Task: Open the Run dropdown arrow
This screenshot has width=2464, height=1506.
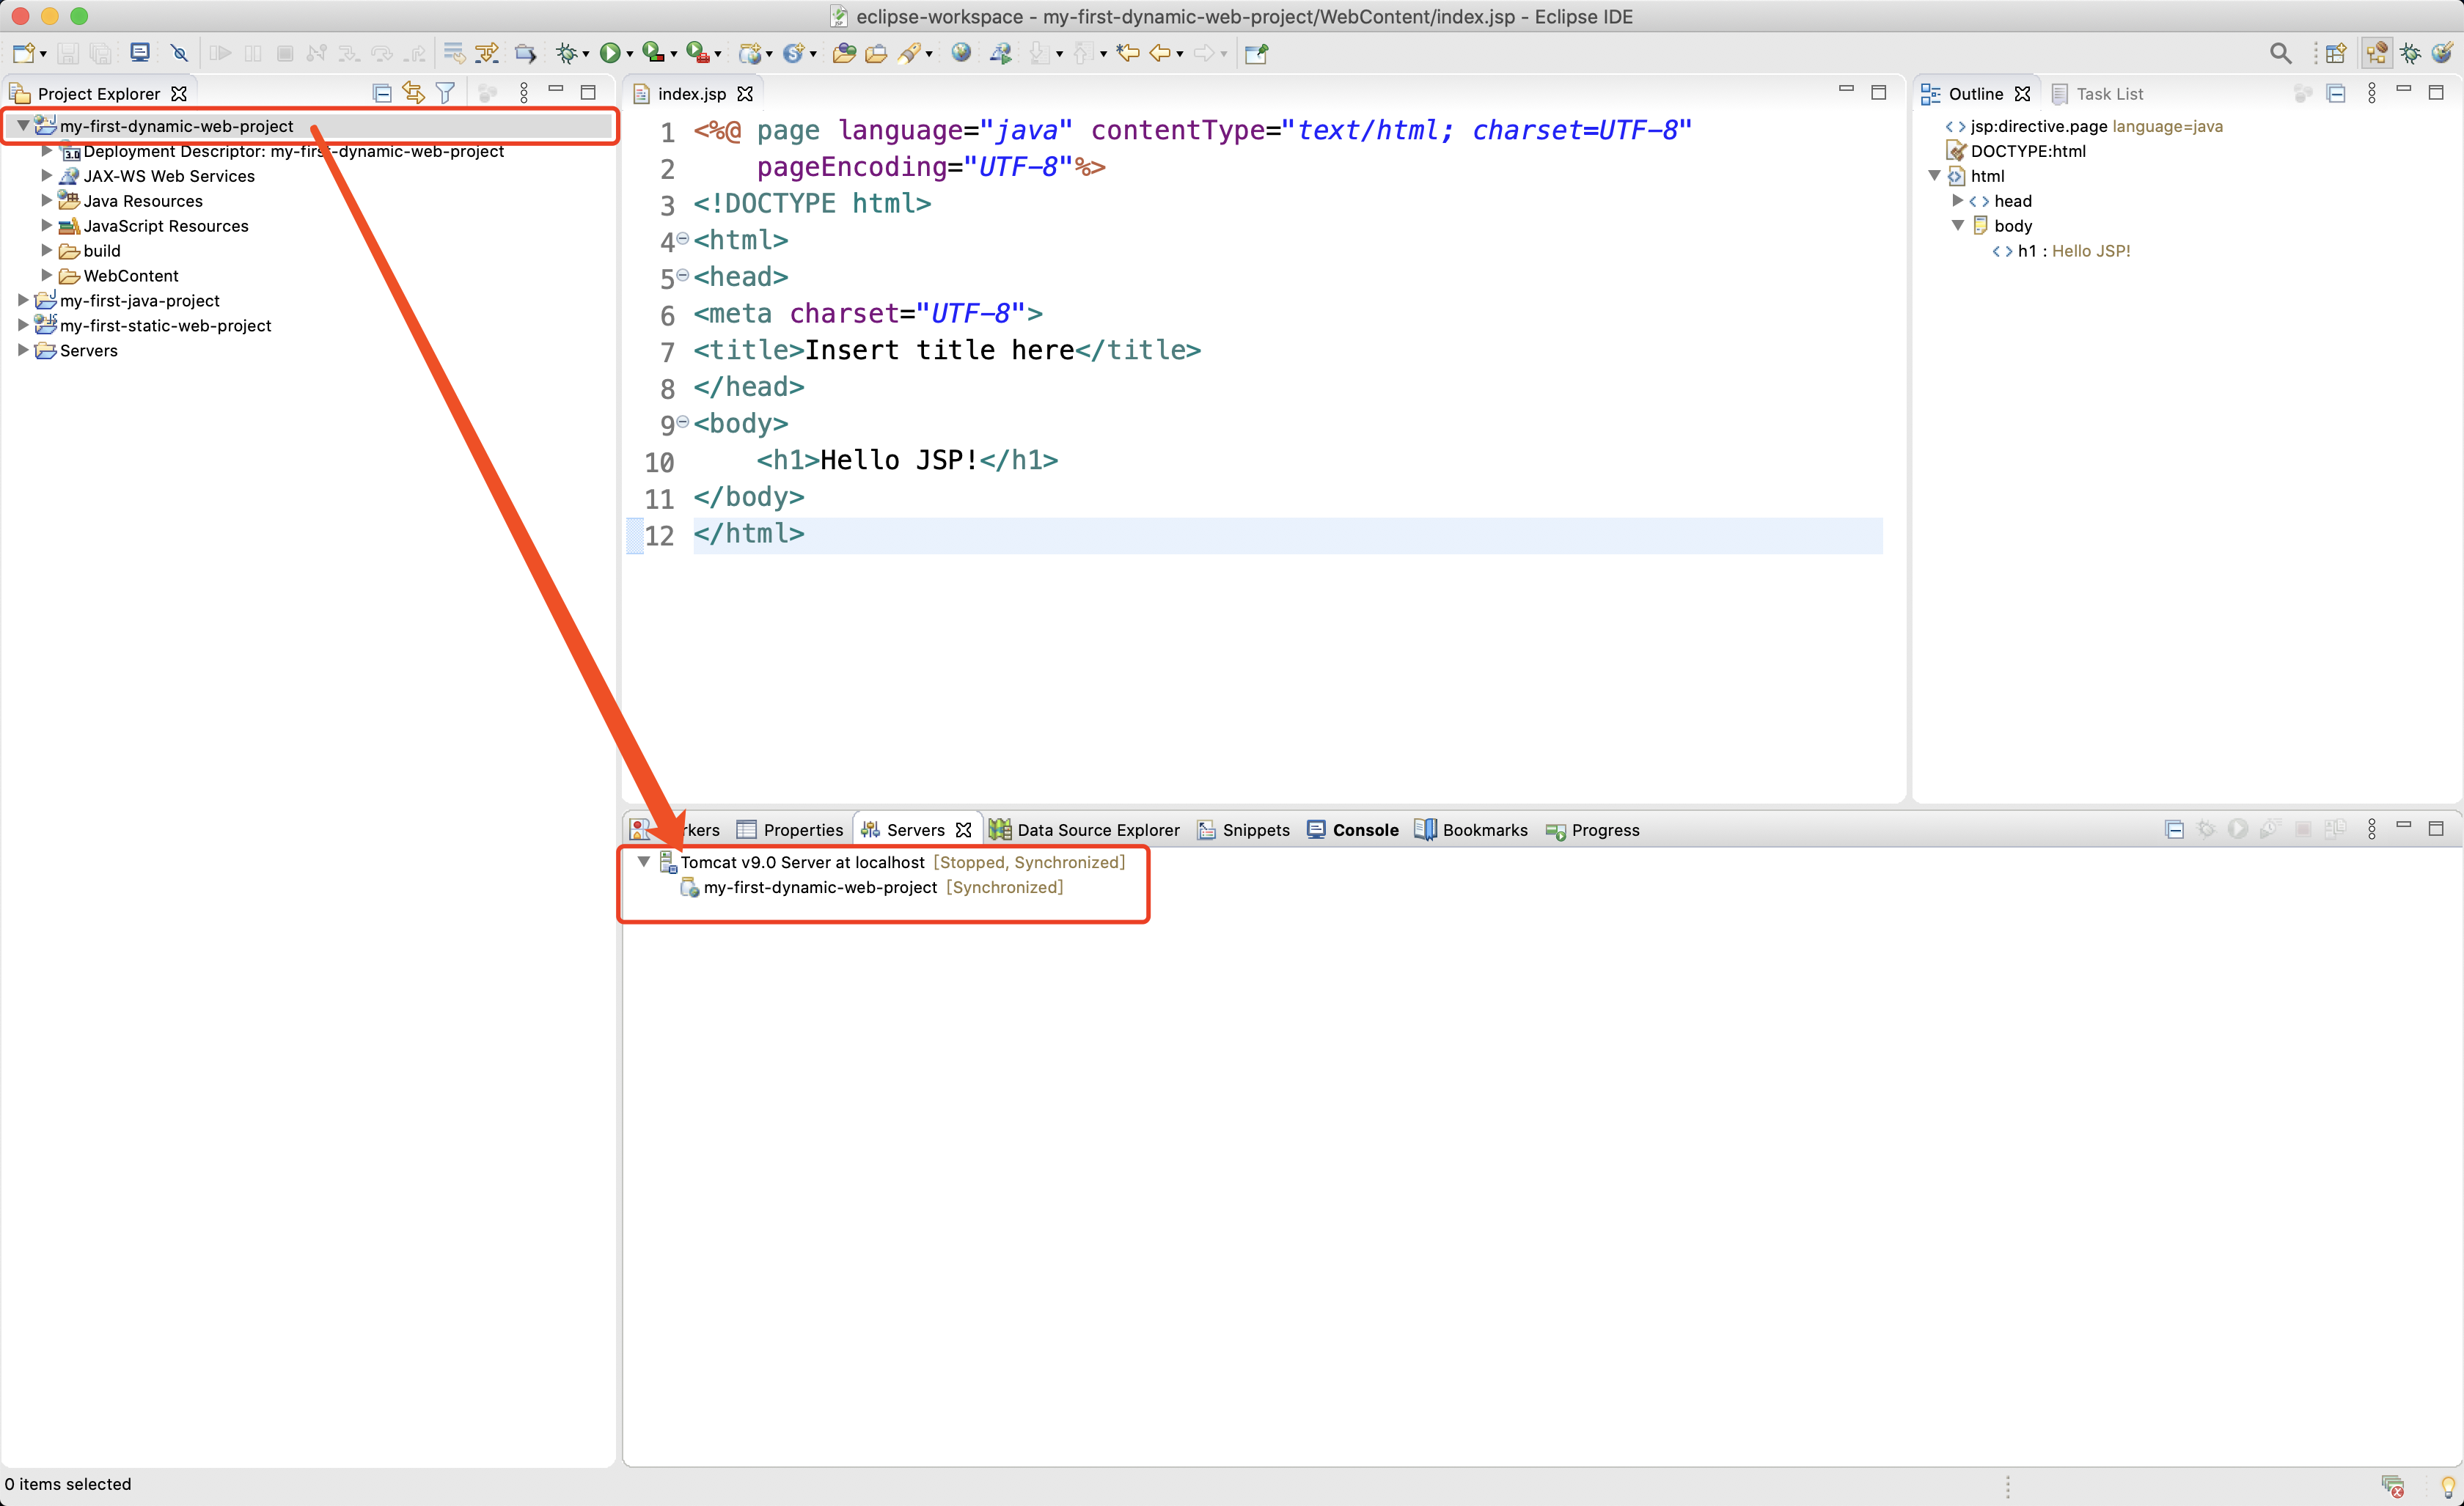Action: pyautogui.click(x=630, y=55)
